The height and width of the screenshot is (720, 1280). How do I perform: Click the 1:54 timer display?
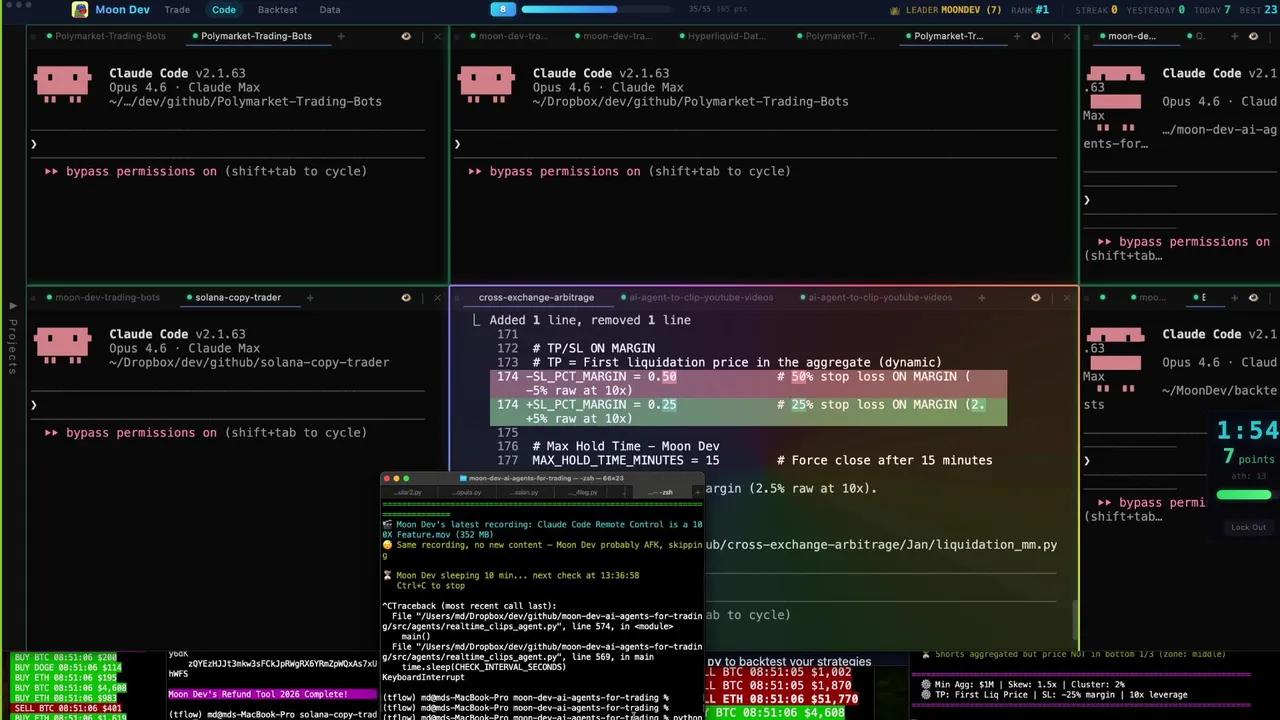pyautogui.click(x=1248, y=430)
